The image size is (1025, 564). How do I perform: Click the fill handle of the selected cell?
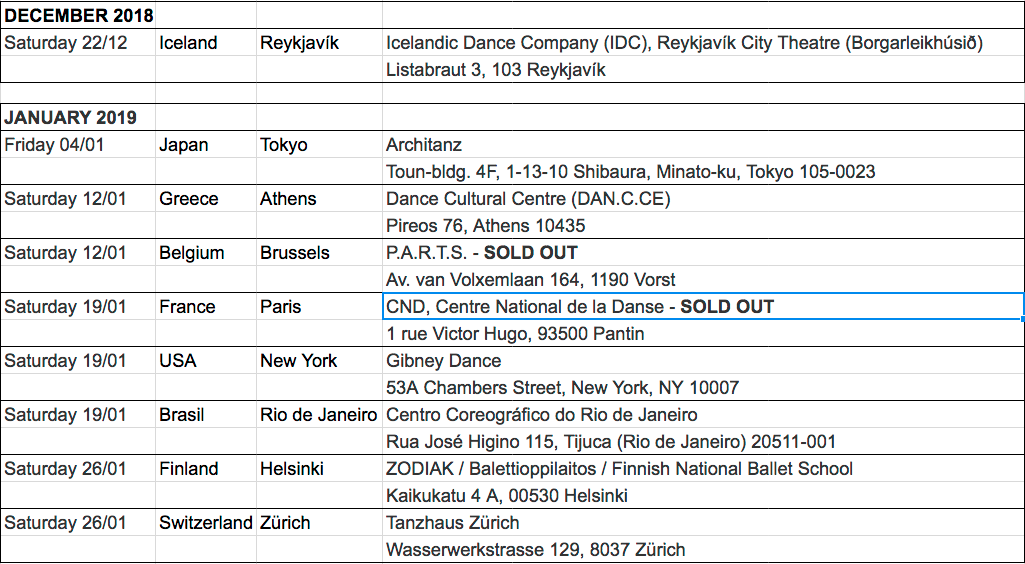(1022, 319)
